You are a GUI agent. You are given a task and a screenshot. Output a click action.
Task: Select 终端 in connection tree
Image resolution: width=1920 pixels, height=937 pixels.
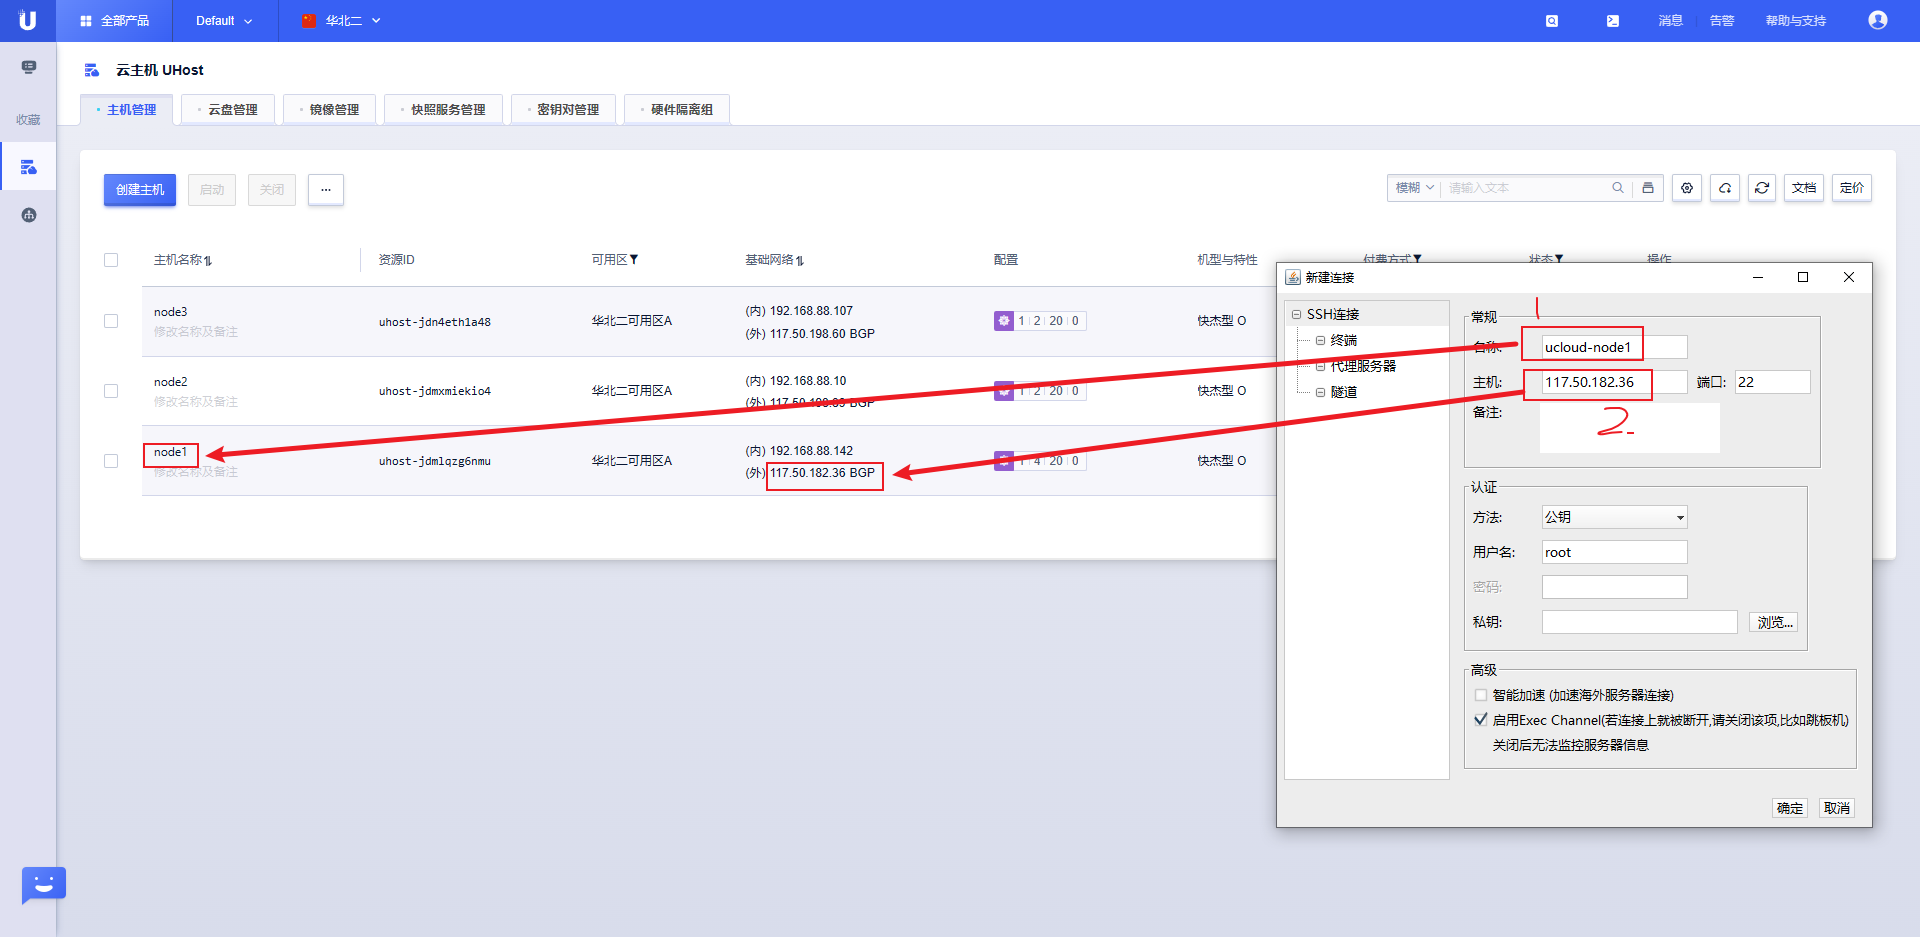coord(1344,340)
